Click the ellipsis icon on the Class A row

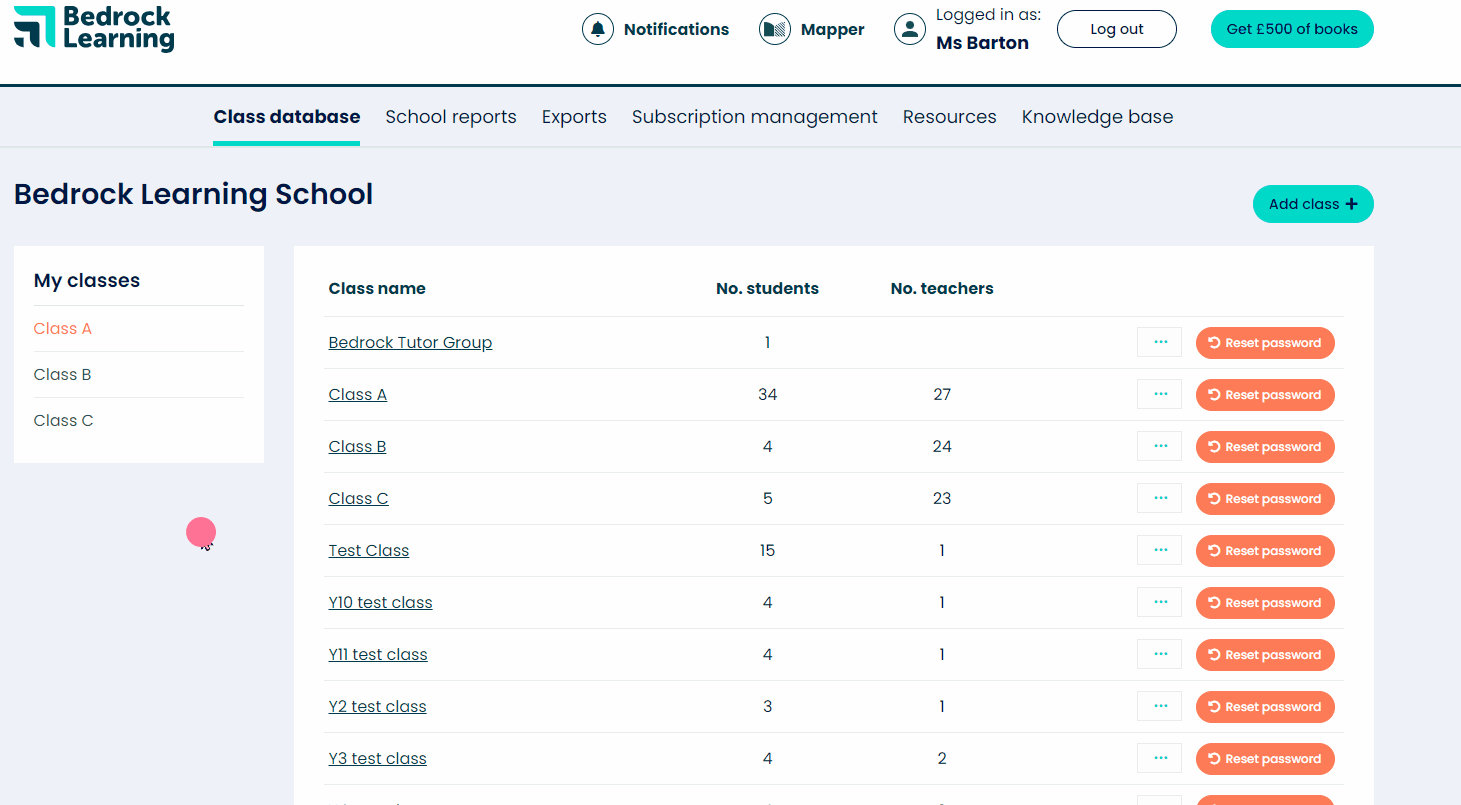coord(1159,394)
